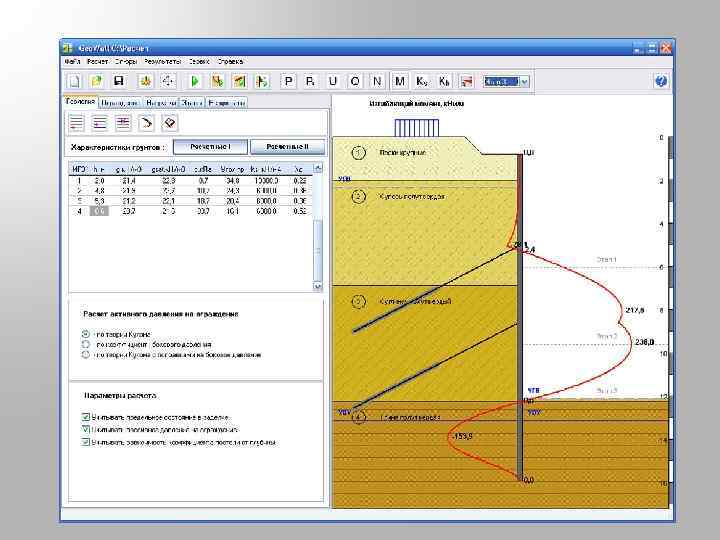Open the stage dropdown in the toolbar
Image resolution: width=720 pixels, height=540 pixels.
(524, 81)
